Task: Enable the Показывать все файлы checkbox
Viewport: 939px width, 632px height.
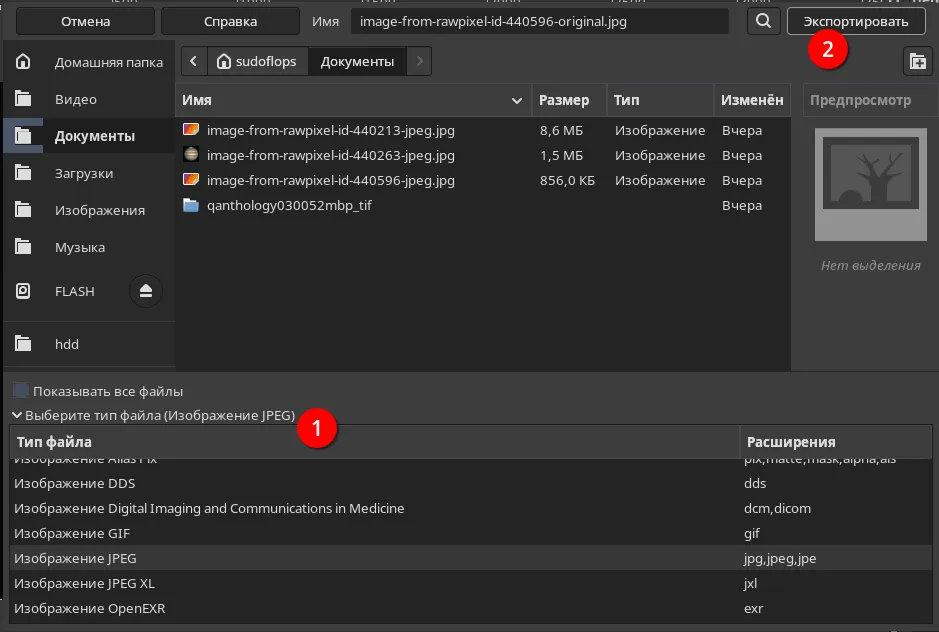Action: tap(17, 390)
